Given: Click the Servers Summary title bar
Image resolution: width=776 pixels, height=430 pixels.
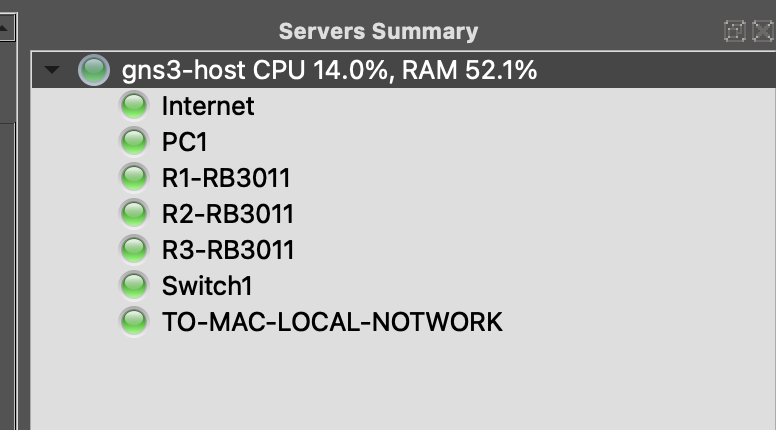Looking at the screenshot, I should 378,32.
